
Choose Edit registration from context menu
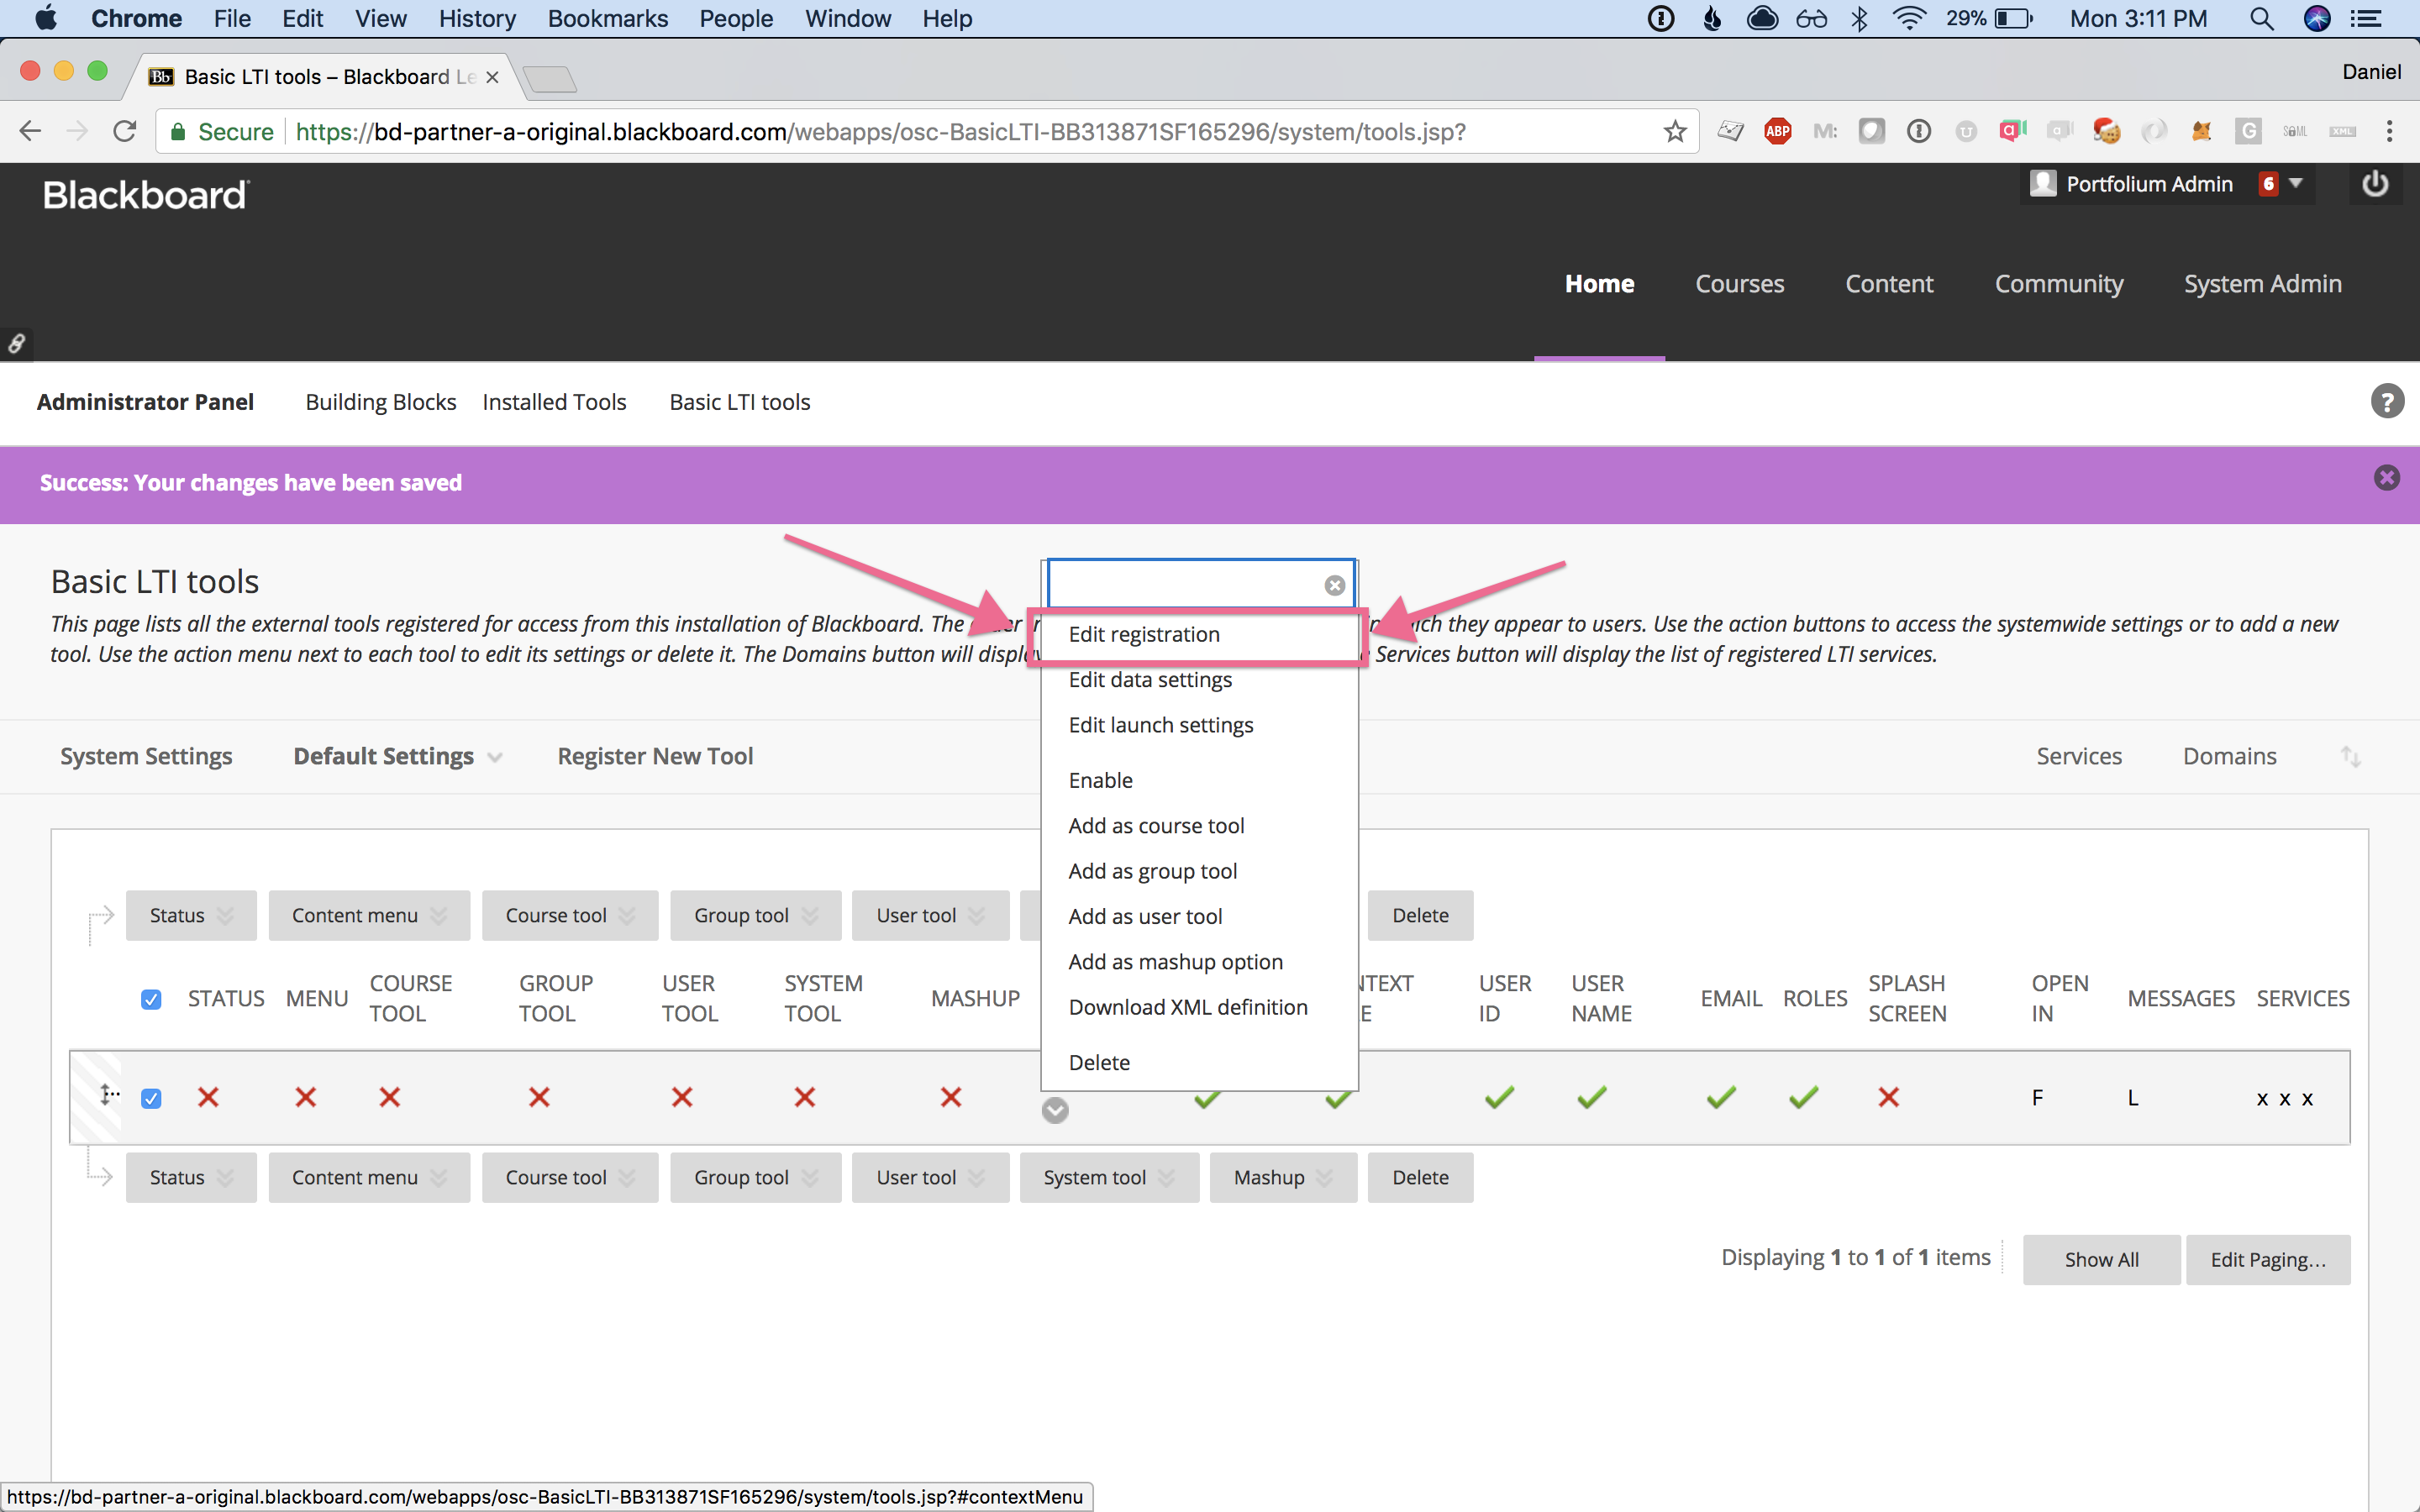point(1144,635)
